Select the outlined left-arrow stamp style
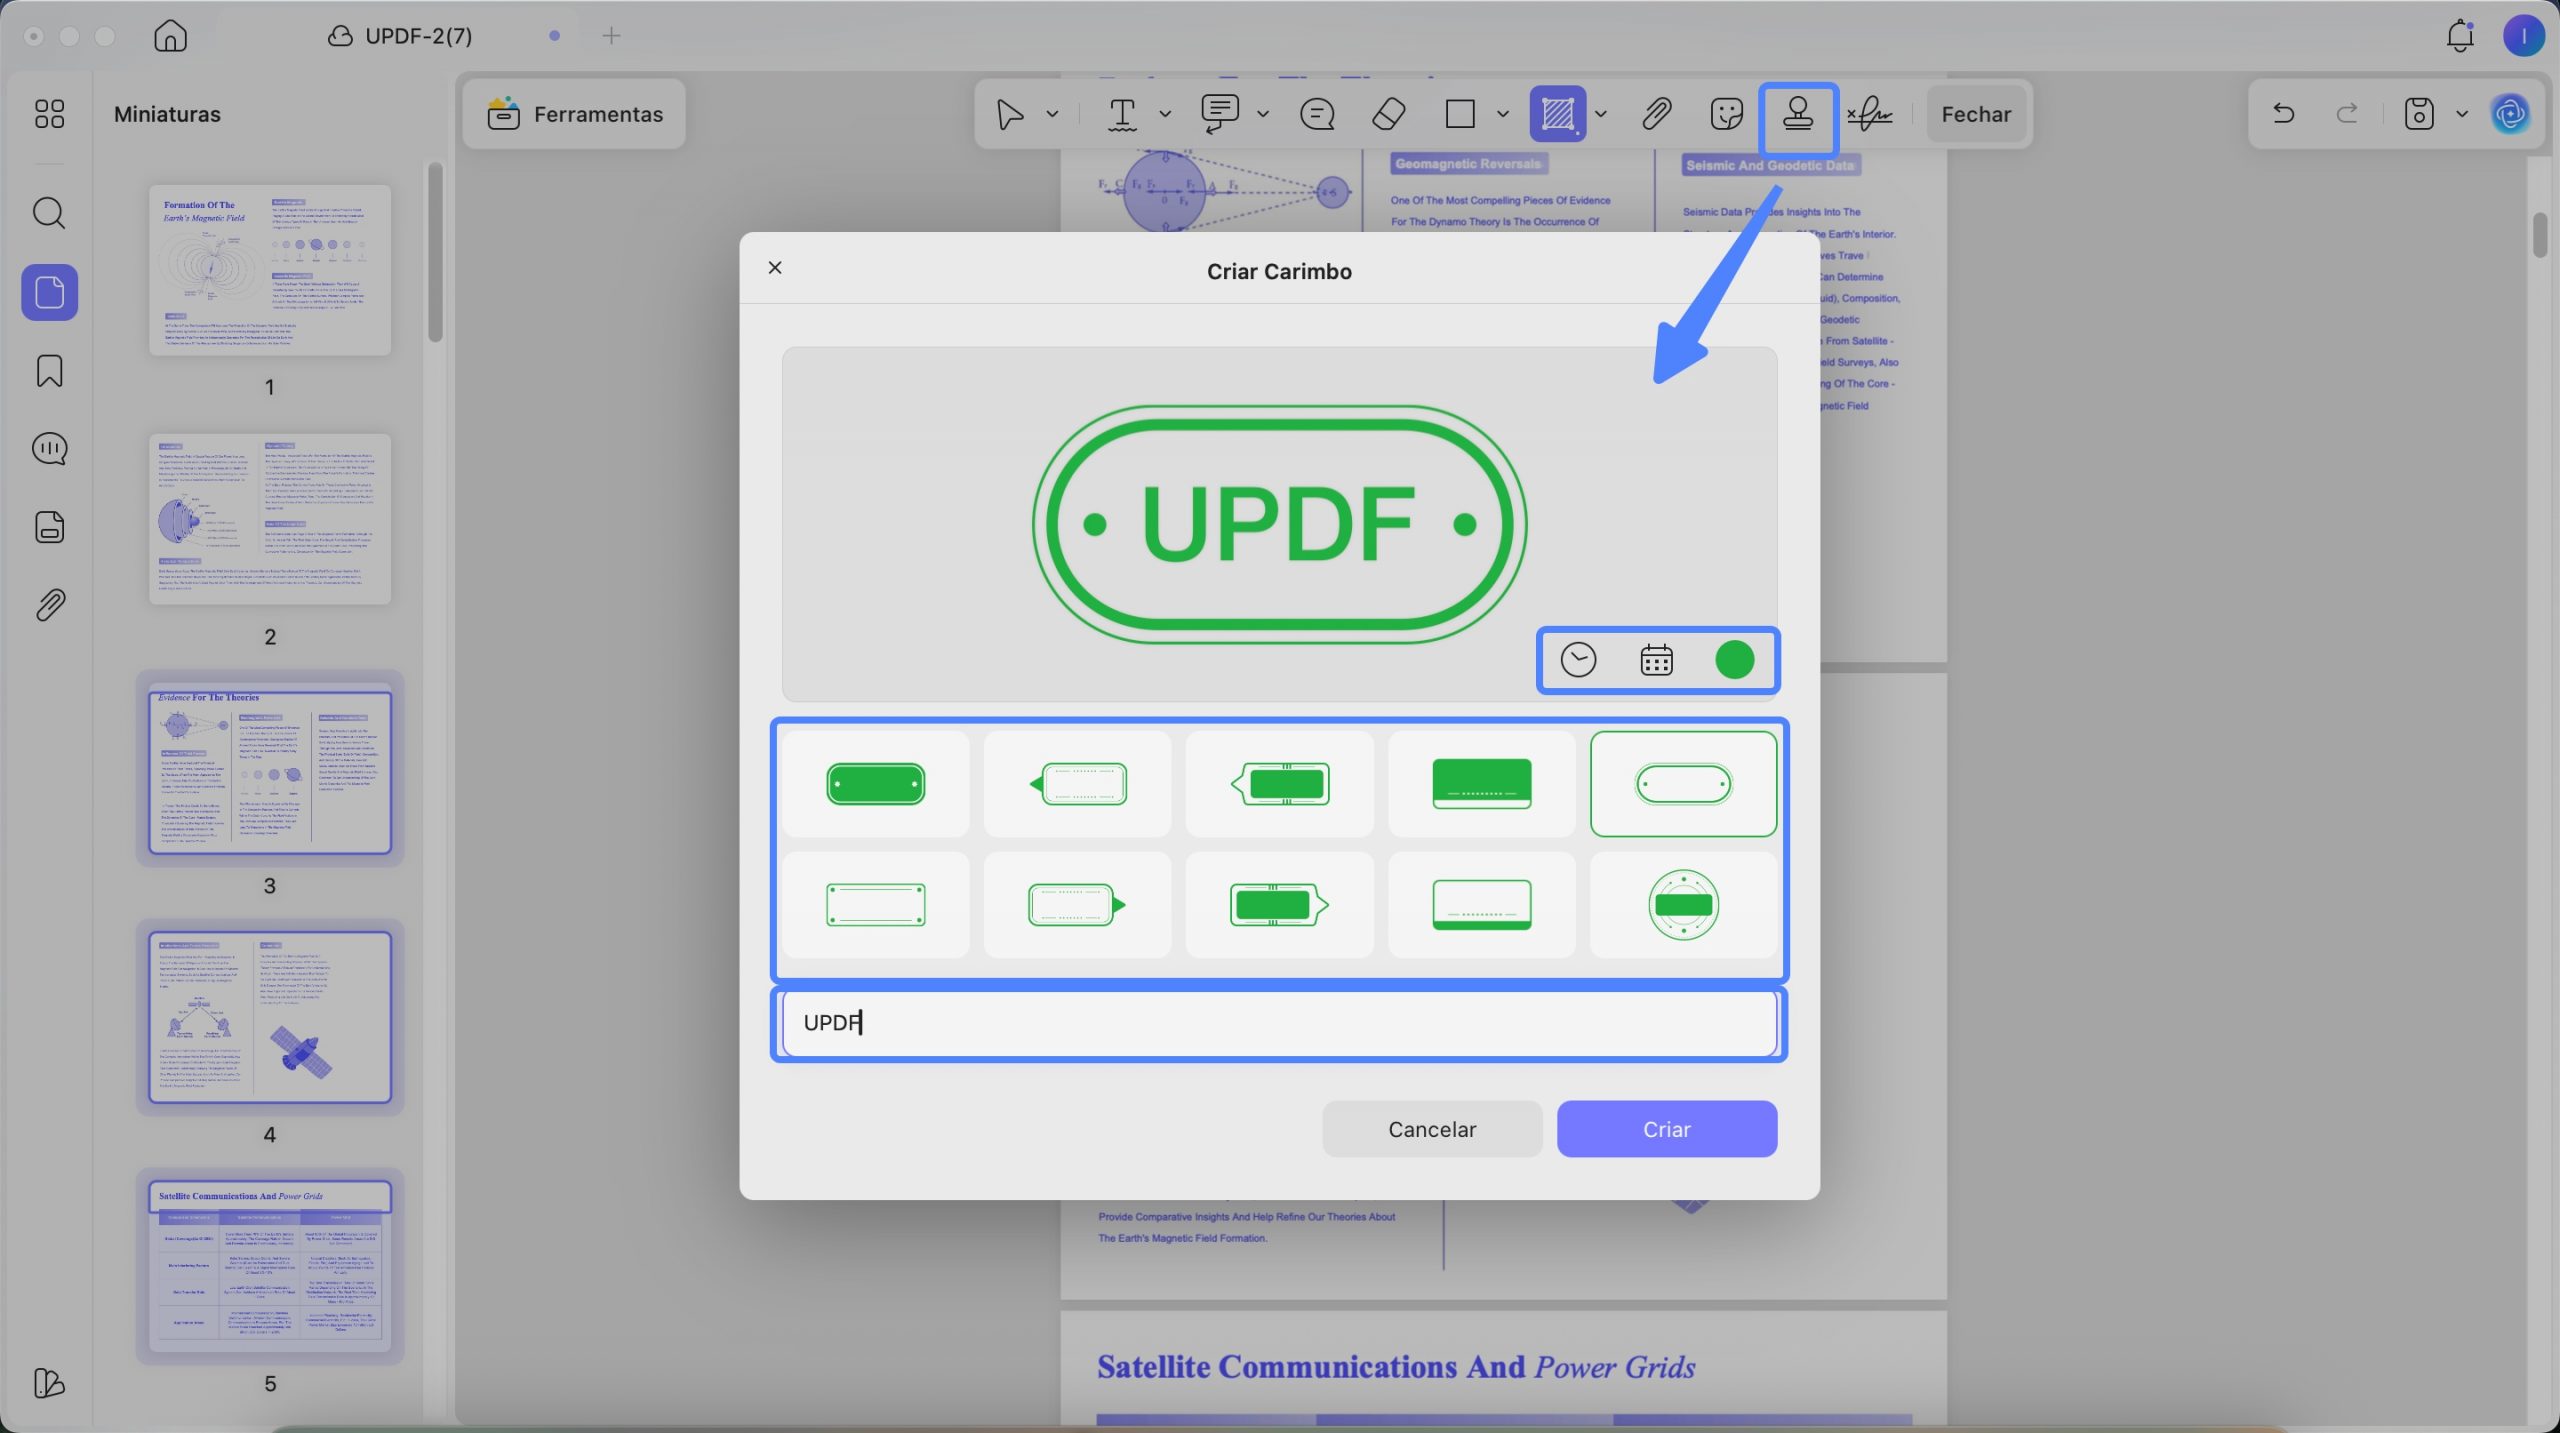This screenshot has width=2560, height=1433. pos(1078,784)
